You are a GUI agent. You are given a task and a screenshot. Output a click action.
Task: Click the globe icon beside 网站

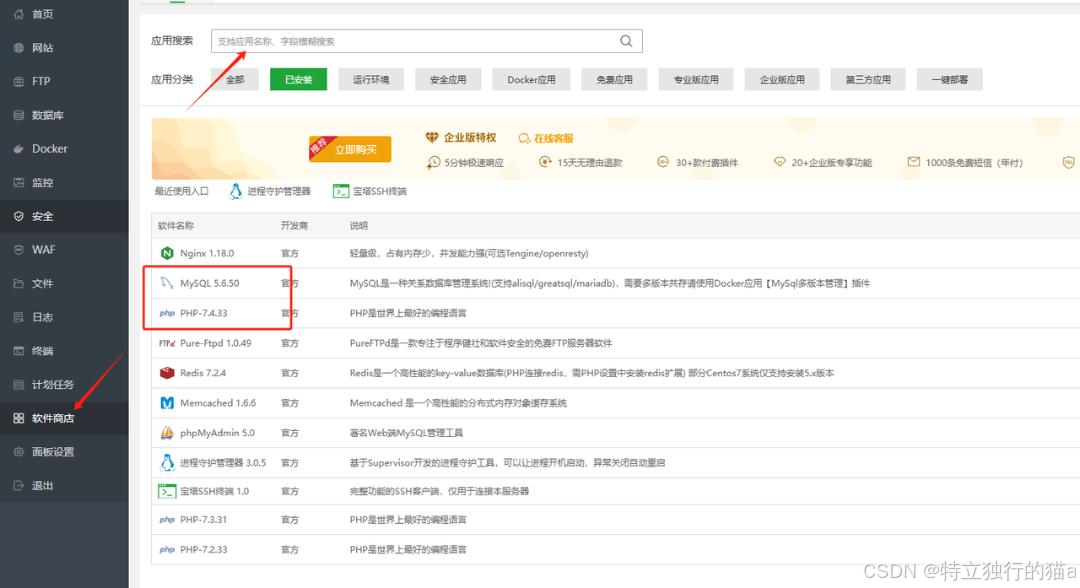click(x=19, y=48)
